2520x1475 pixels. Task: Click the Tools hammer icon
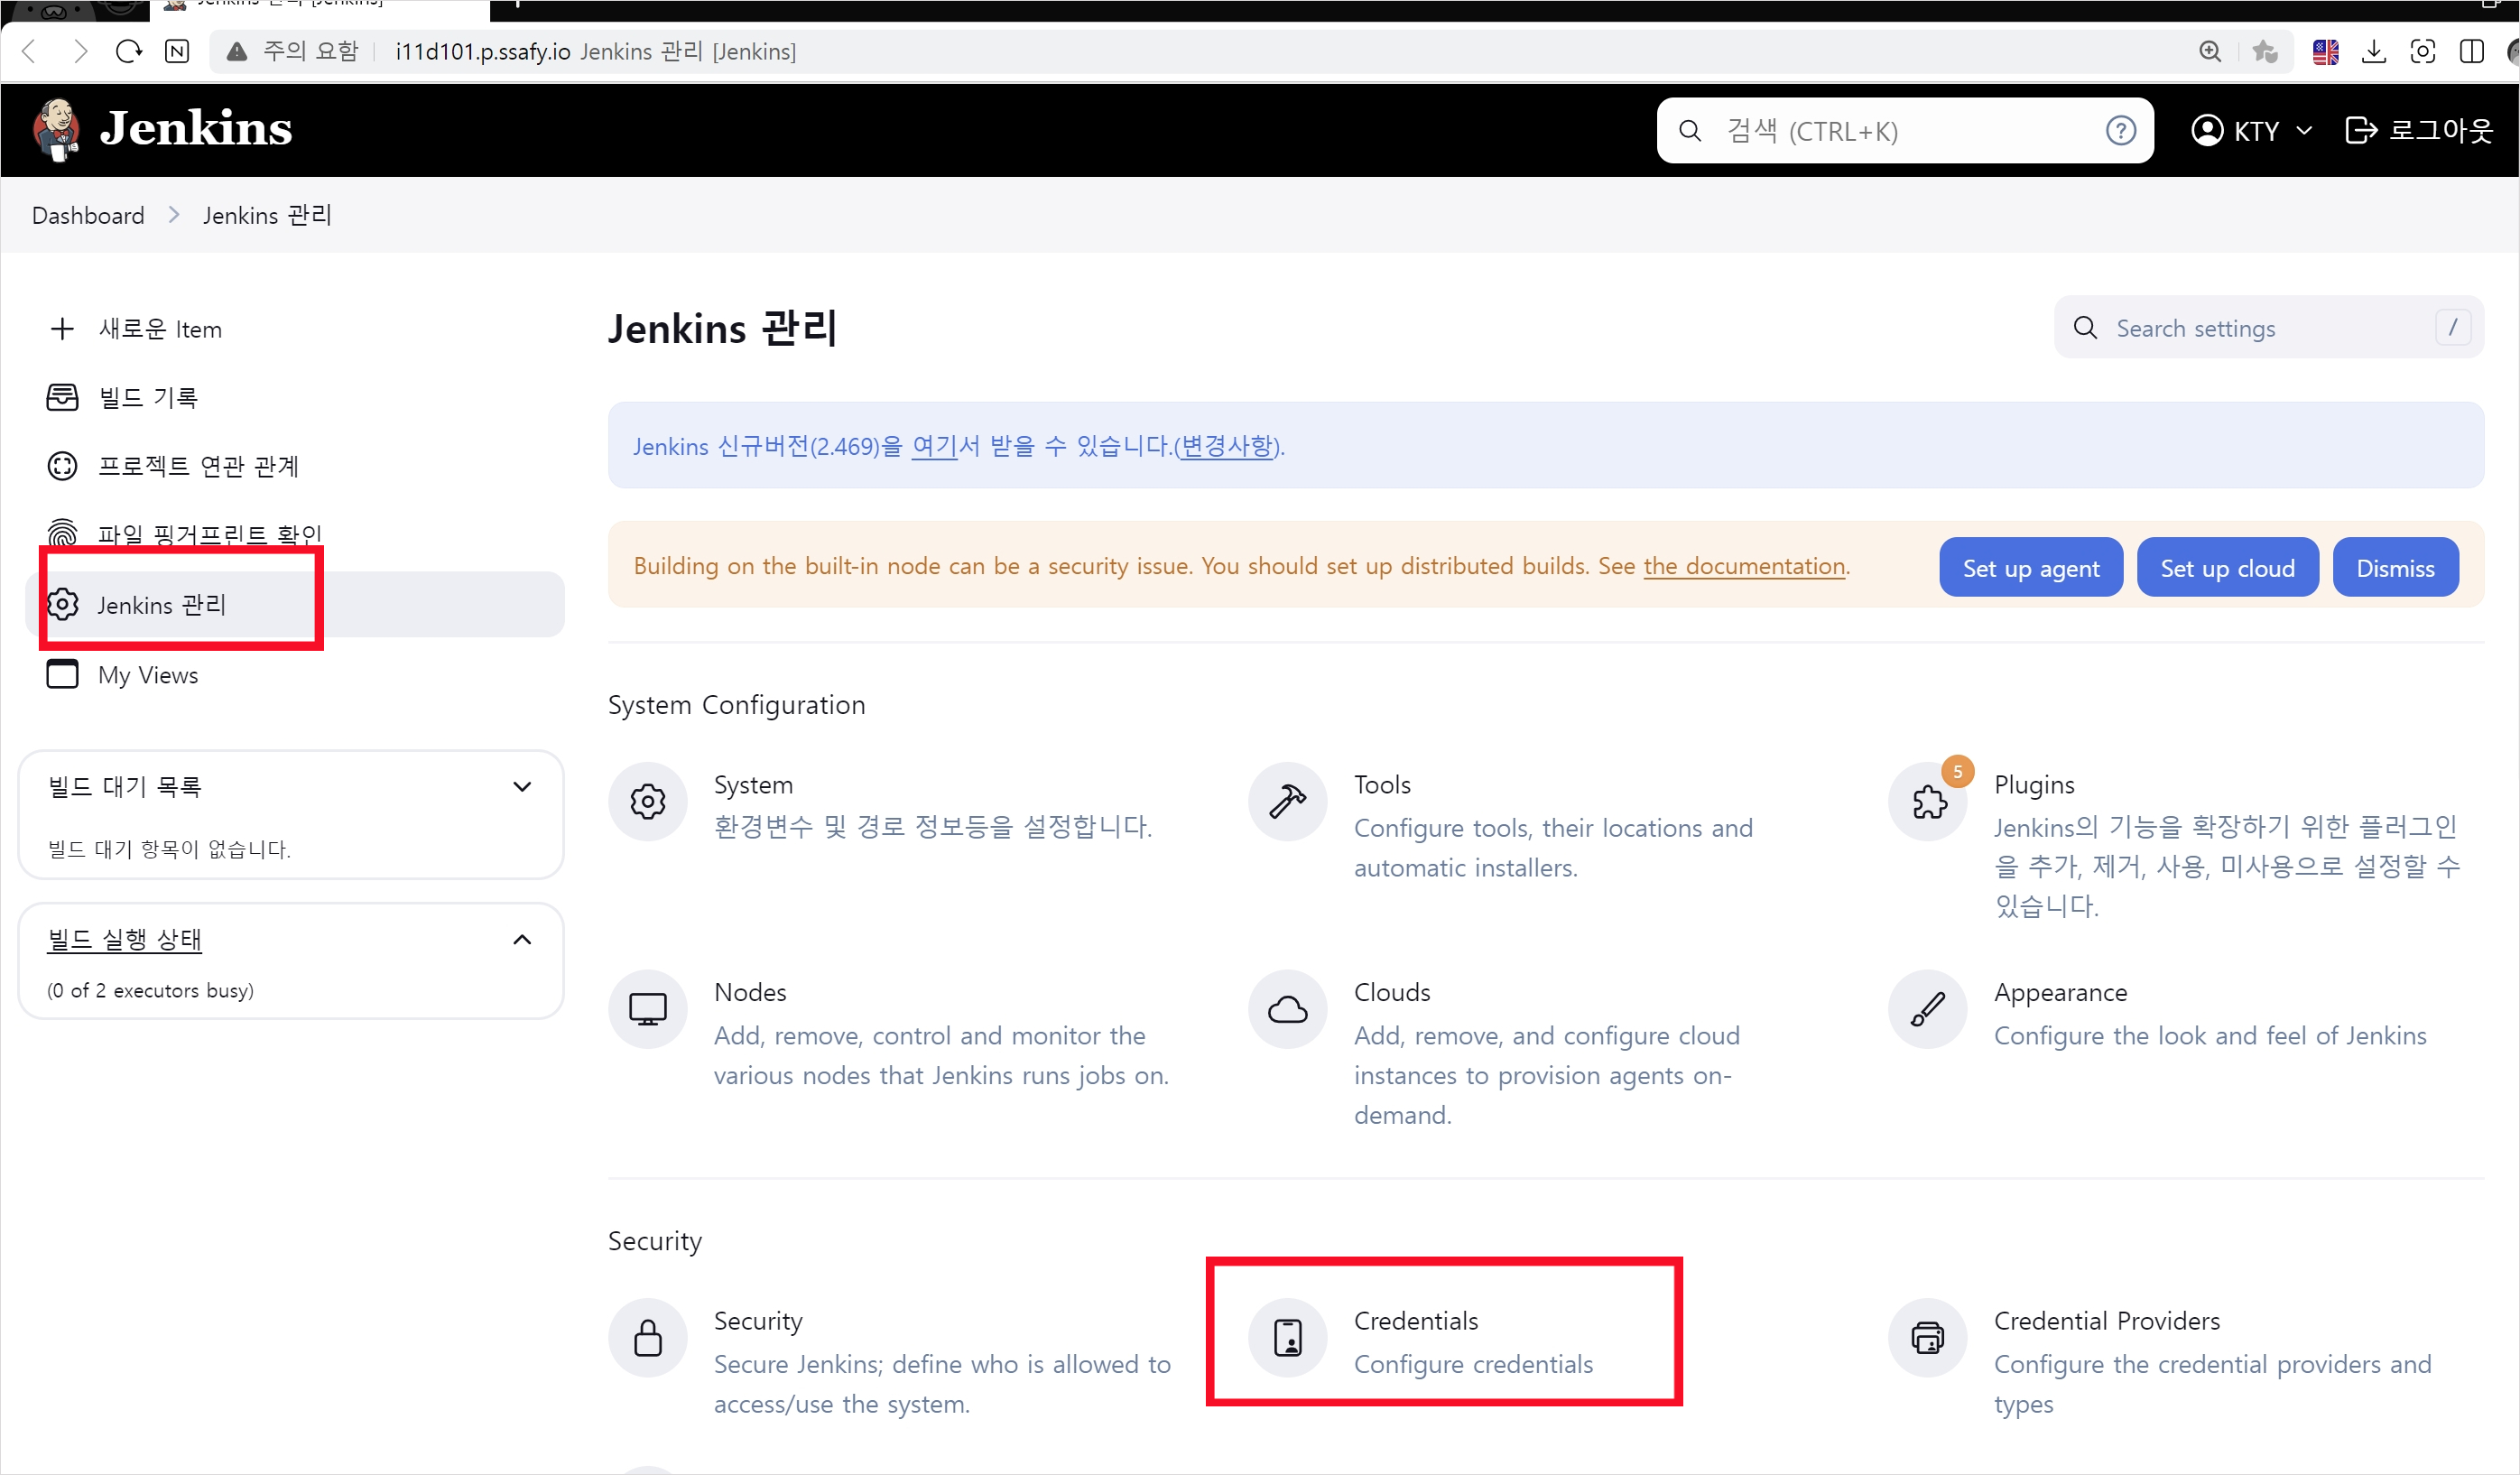coord(1287,801)
